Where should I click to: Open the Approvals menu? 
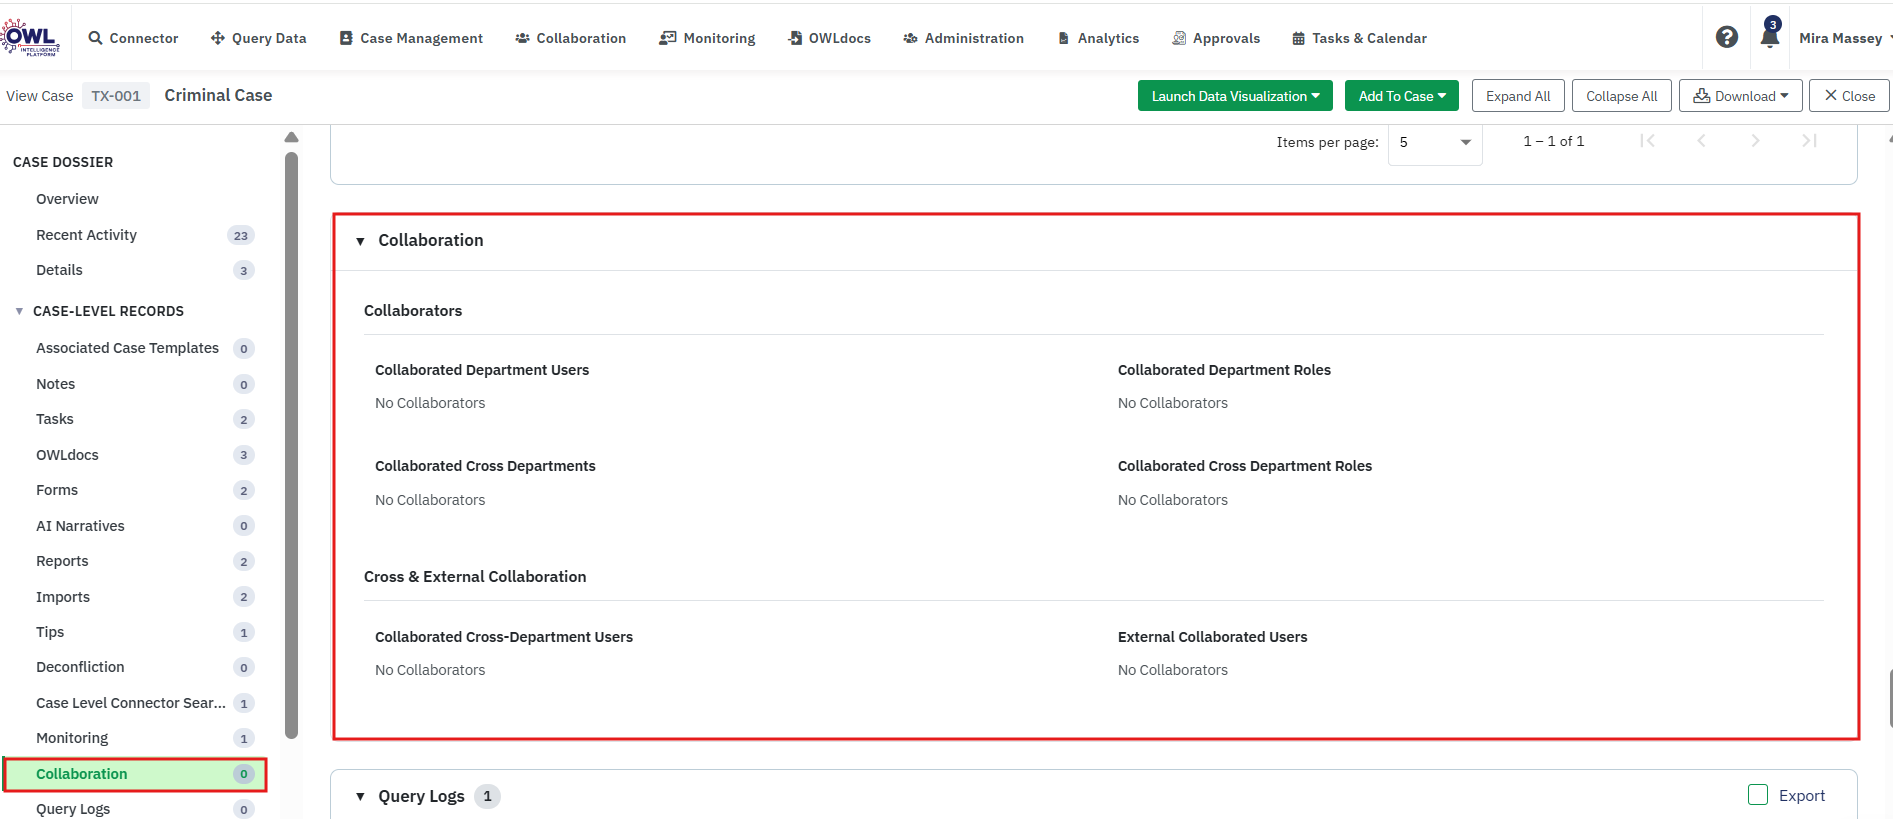click(1215, 38)
